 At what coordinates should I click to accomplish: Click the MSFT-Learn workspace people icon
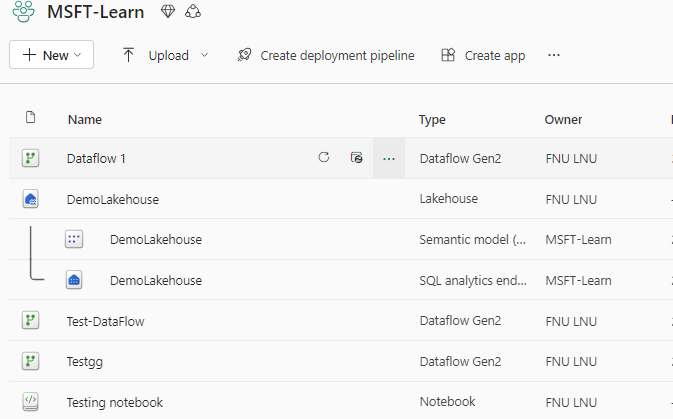click(23, 11)
